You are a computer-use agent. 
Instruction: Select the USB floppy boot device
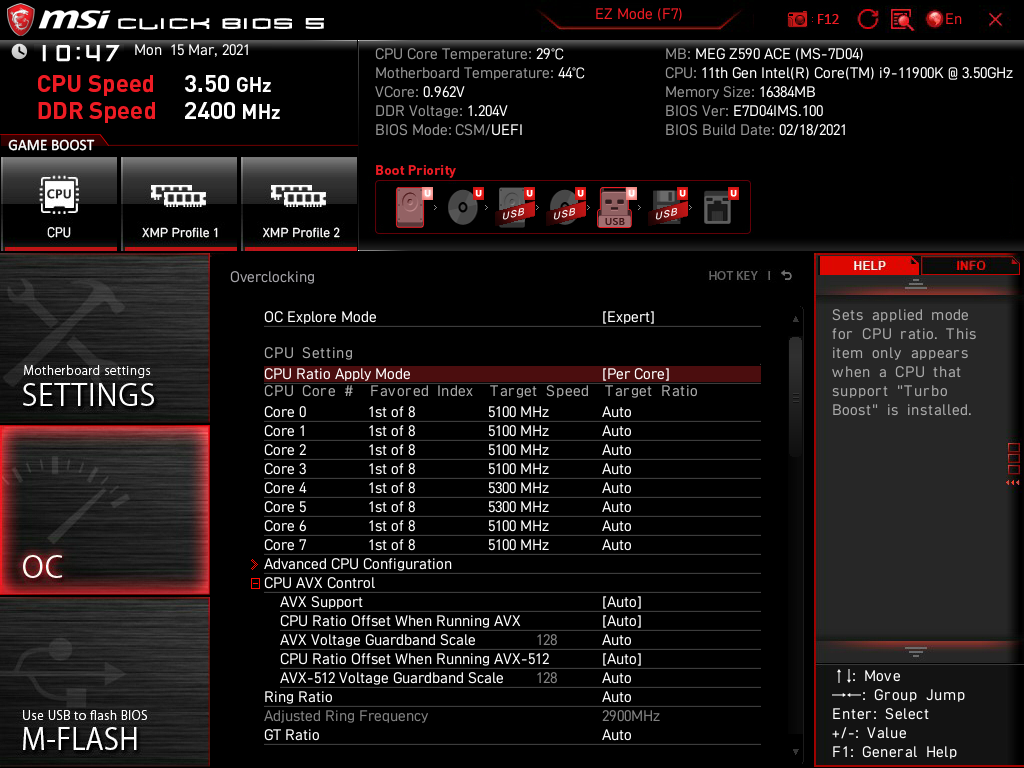coord(667,207)
